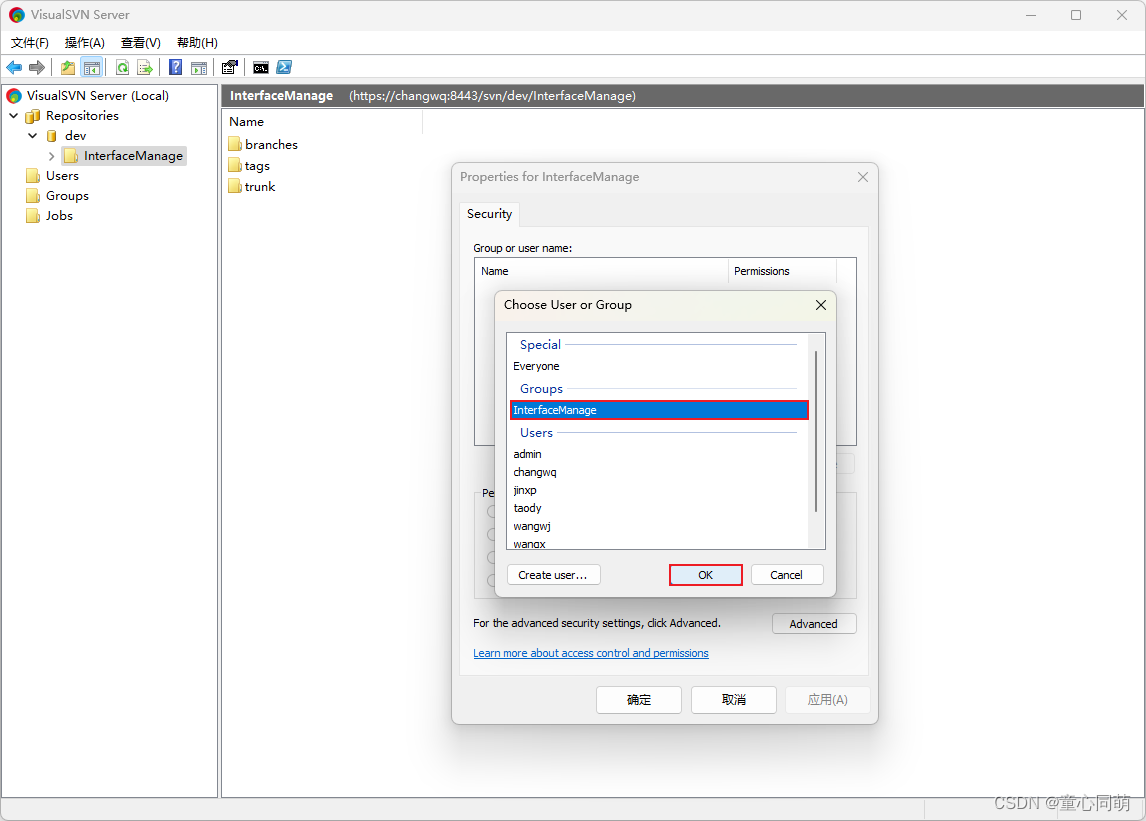Click the user list vertical scrollbar
Viewport: 1146px width, 821px height.
816,431
